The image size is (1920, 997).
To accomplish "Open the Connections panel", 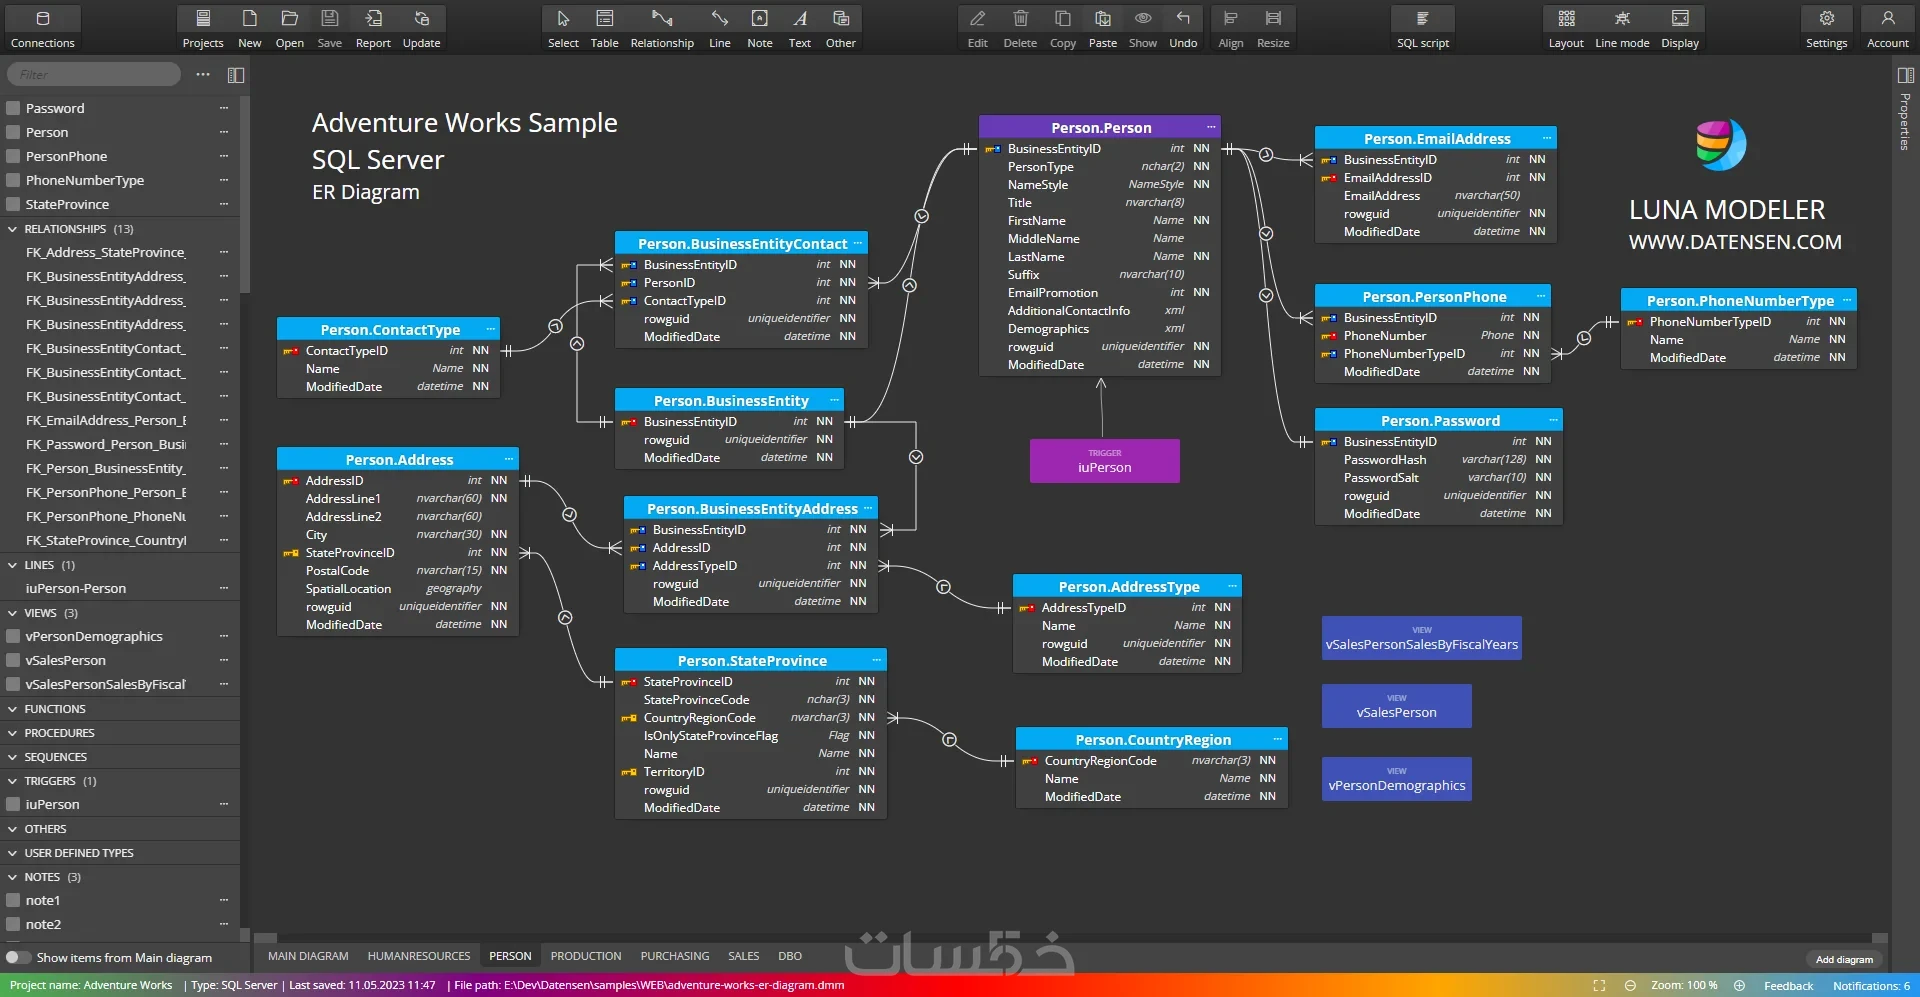I will [42, 28].
